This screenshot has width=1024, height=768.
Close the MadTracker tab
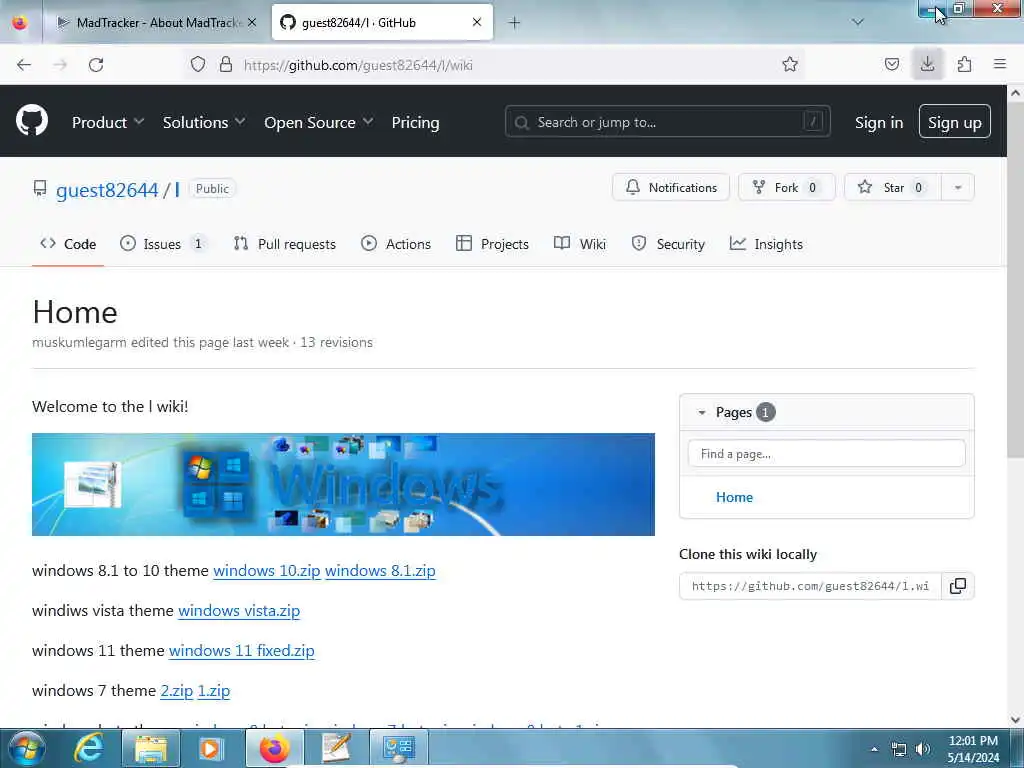point(252,22)
